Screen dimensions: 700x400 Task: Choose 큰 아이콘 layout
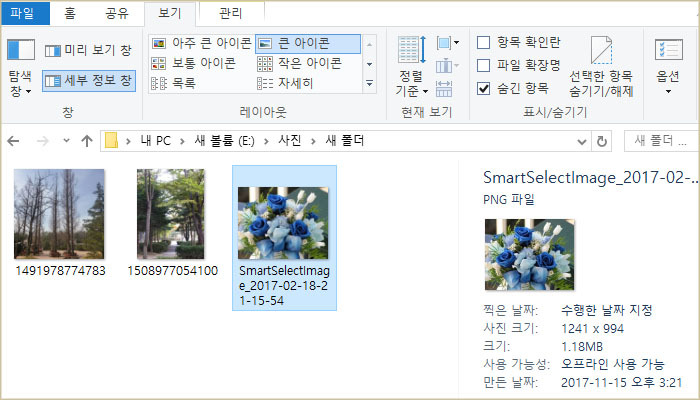308,43
